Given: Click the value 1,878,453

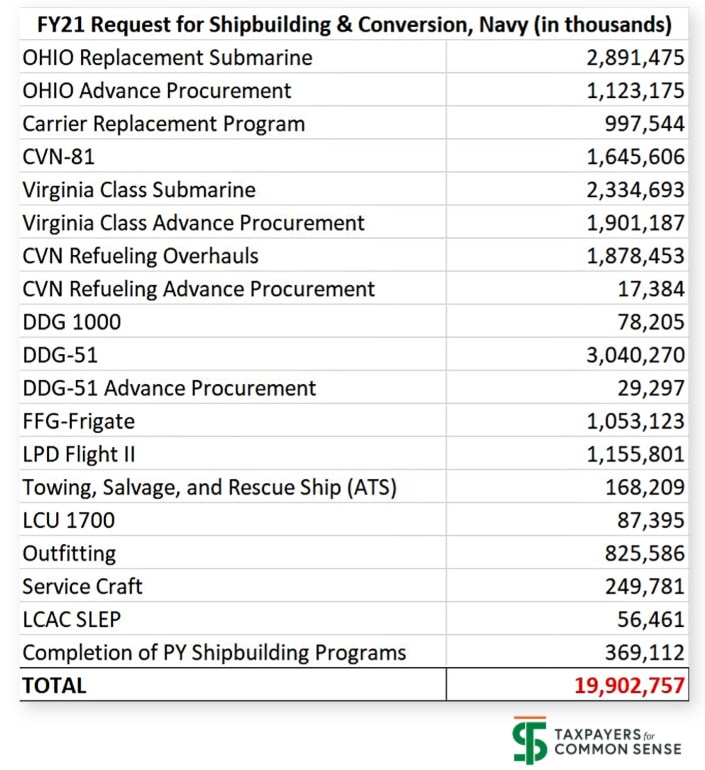Looking at the screenshot, I should (x=635, y=256).
